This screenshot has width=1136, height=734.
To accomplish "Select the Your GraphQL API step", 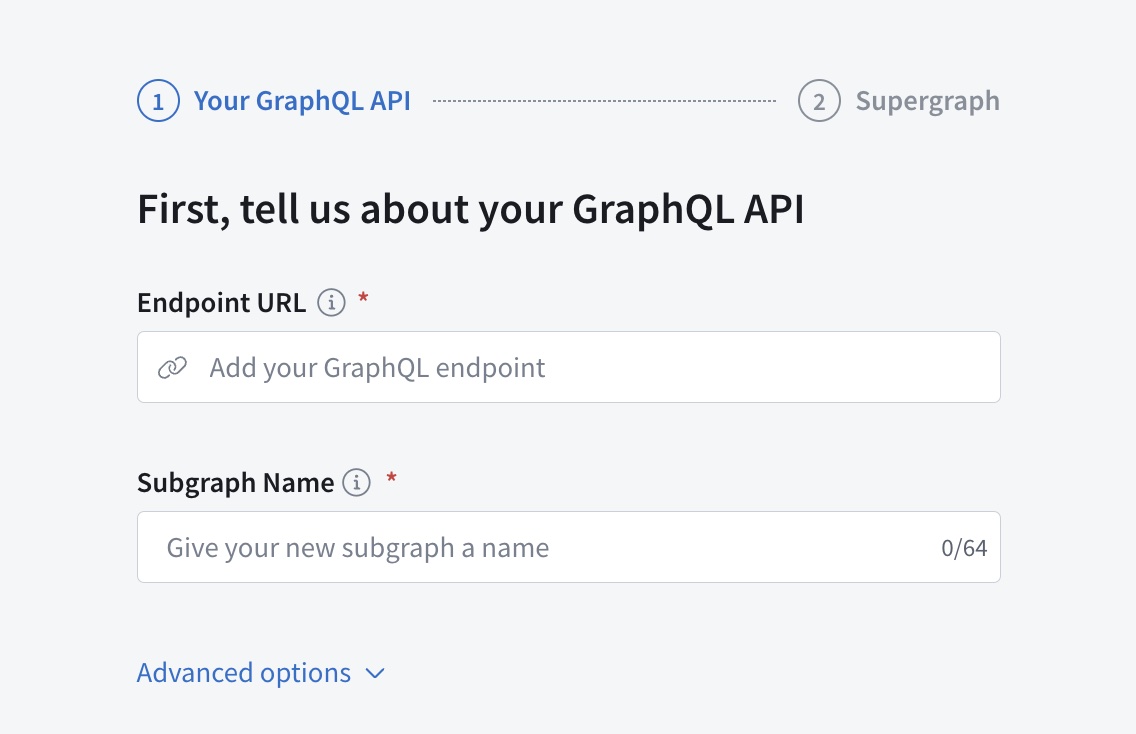I will pos(302,100).
